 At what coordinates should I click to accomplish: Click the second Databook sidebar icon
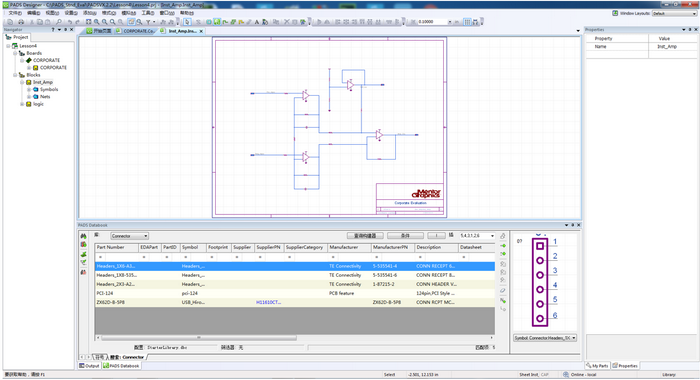(83, 245)
